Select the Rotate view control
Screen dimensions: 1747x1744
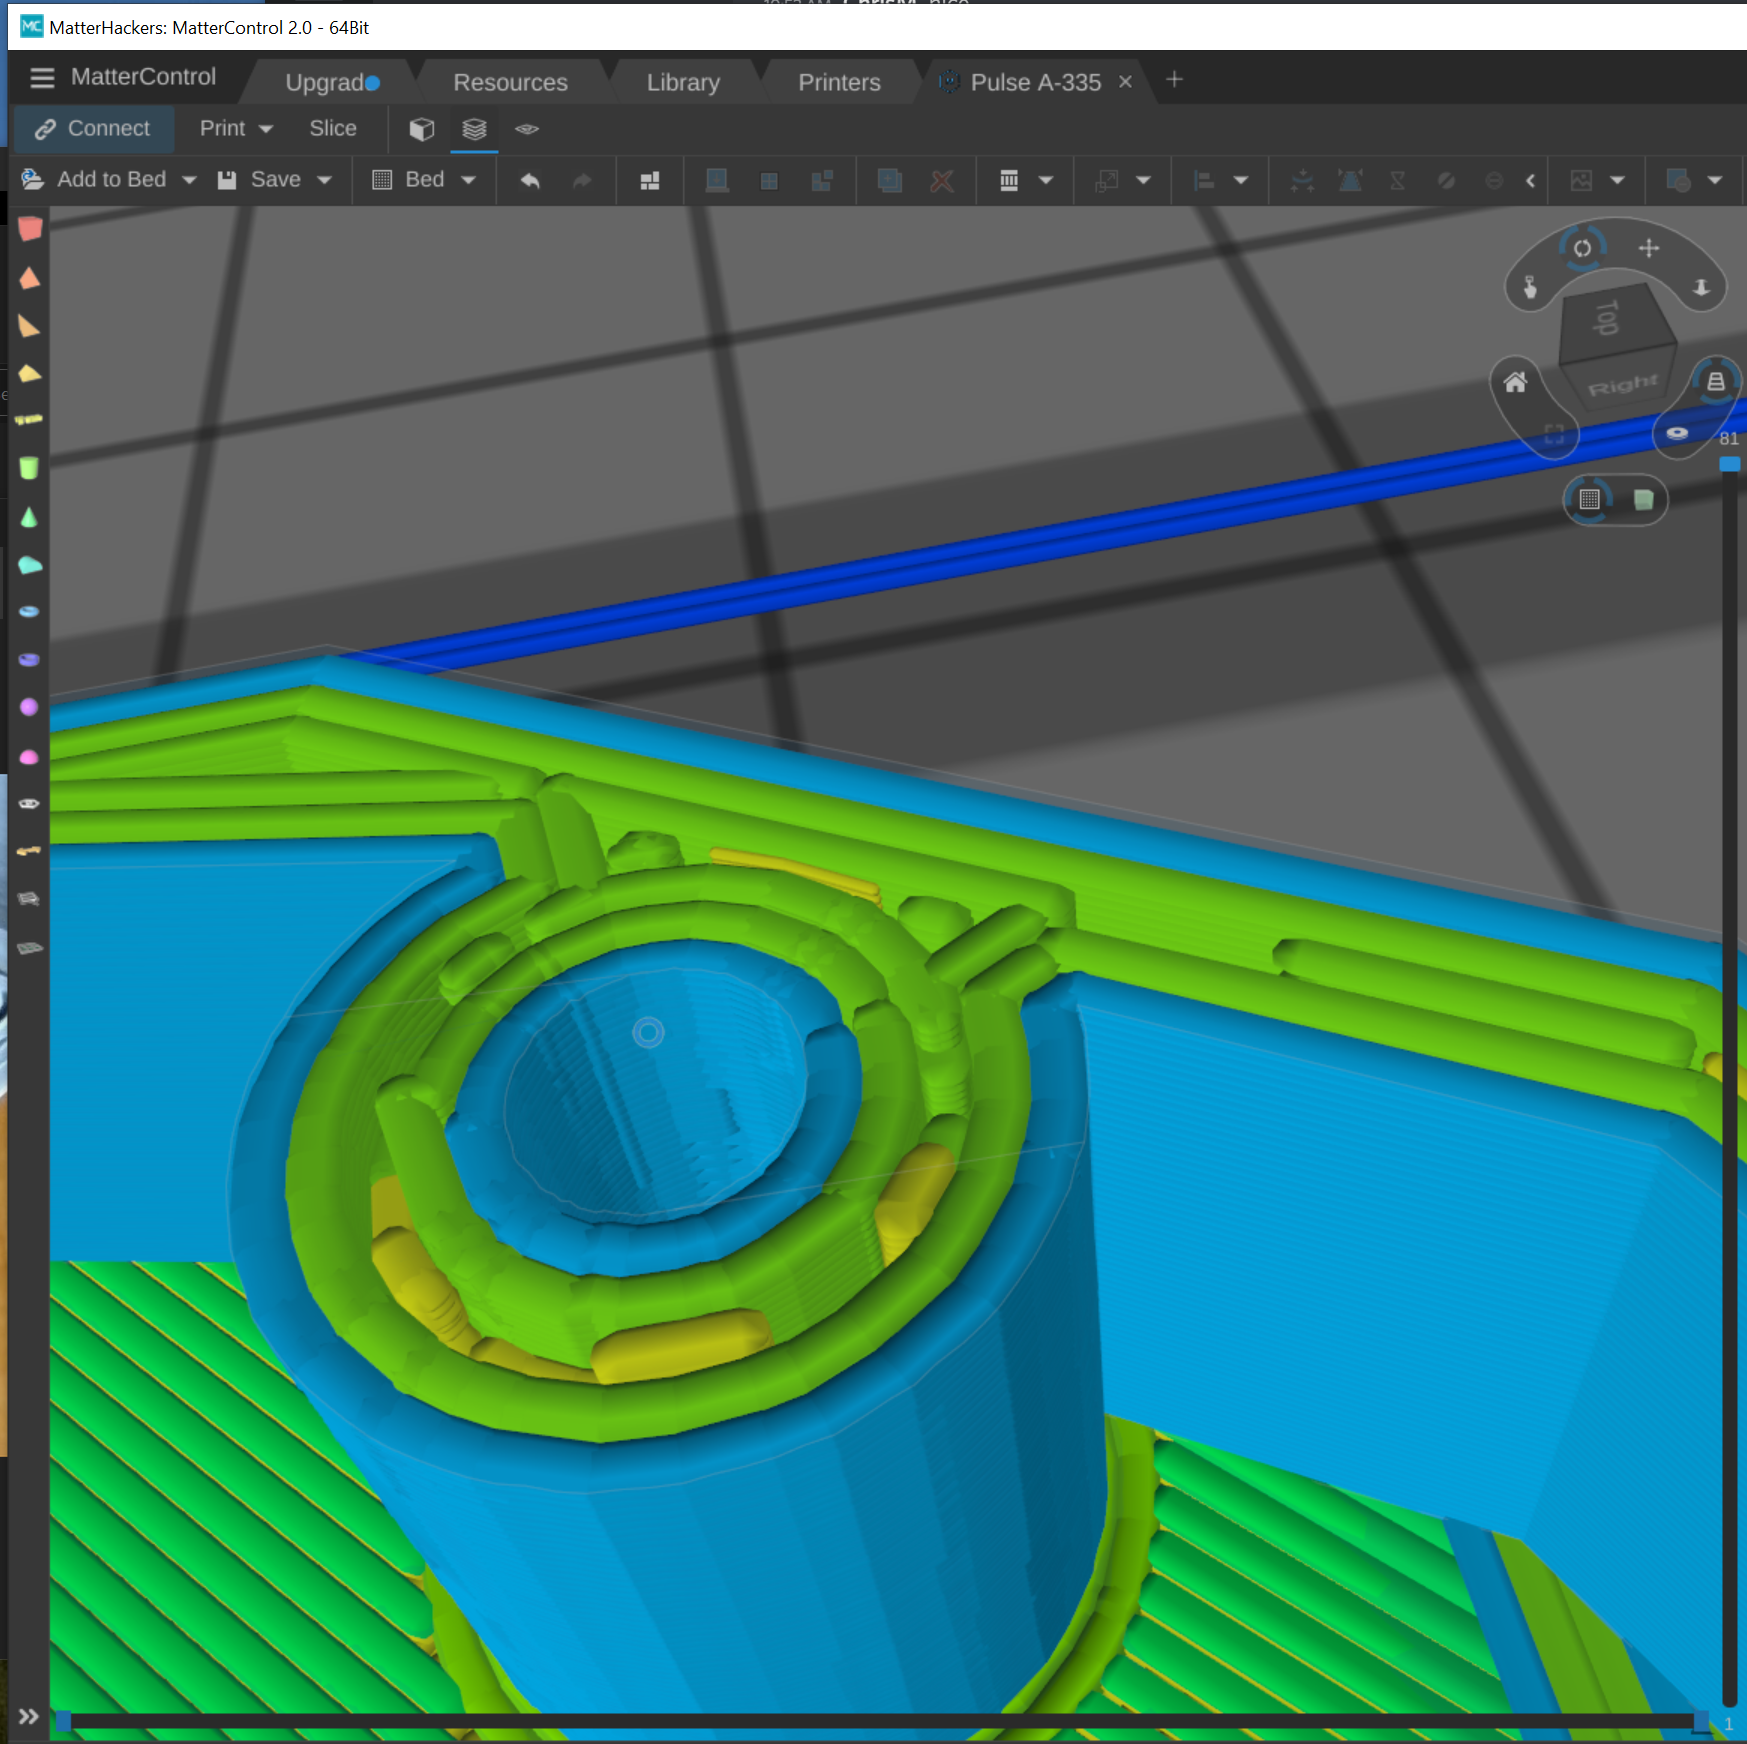(x=1582, y=248)
